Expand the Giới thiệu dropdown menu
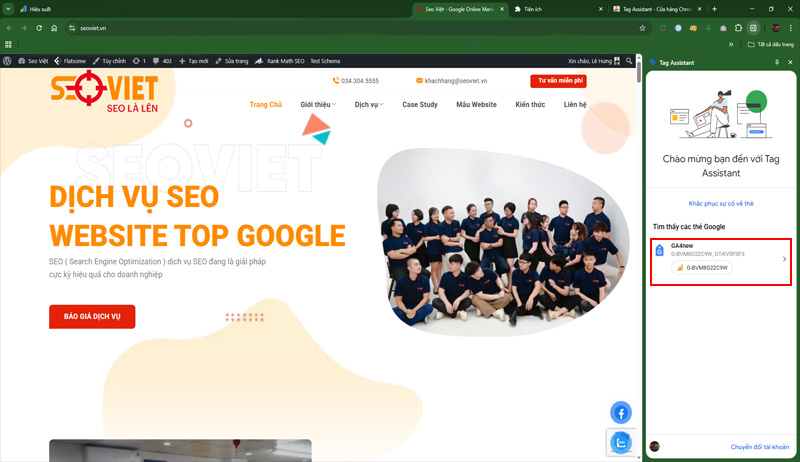800x462 pixels. (318, 104)
